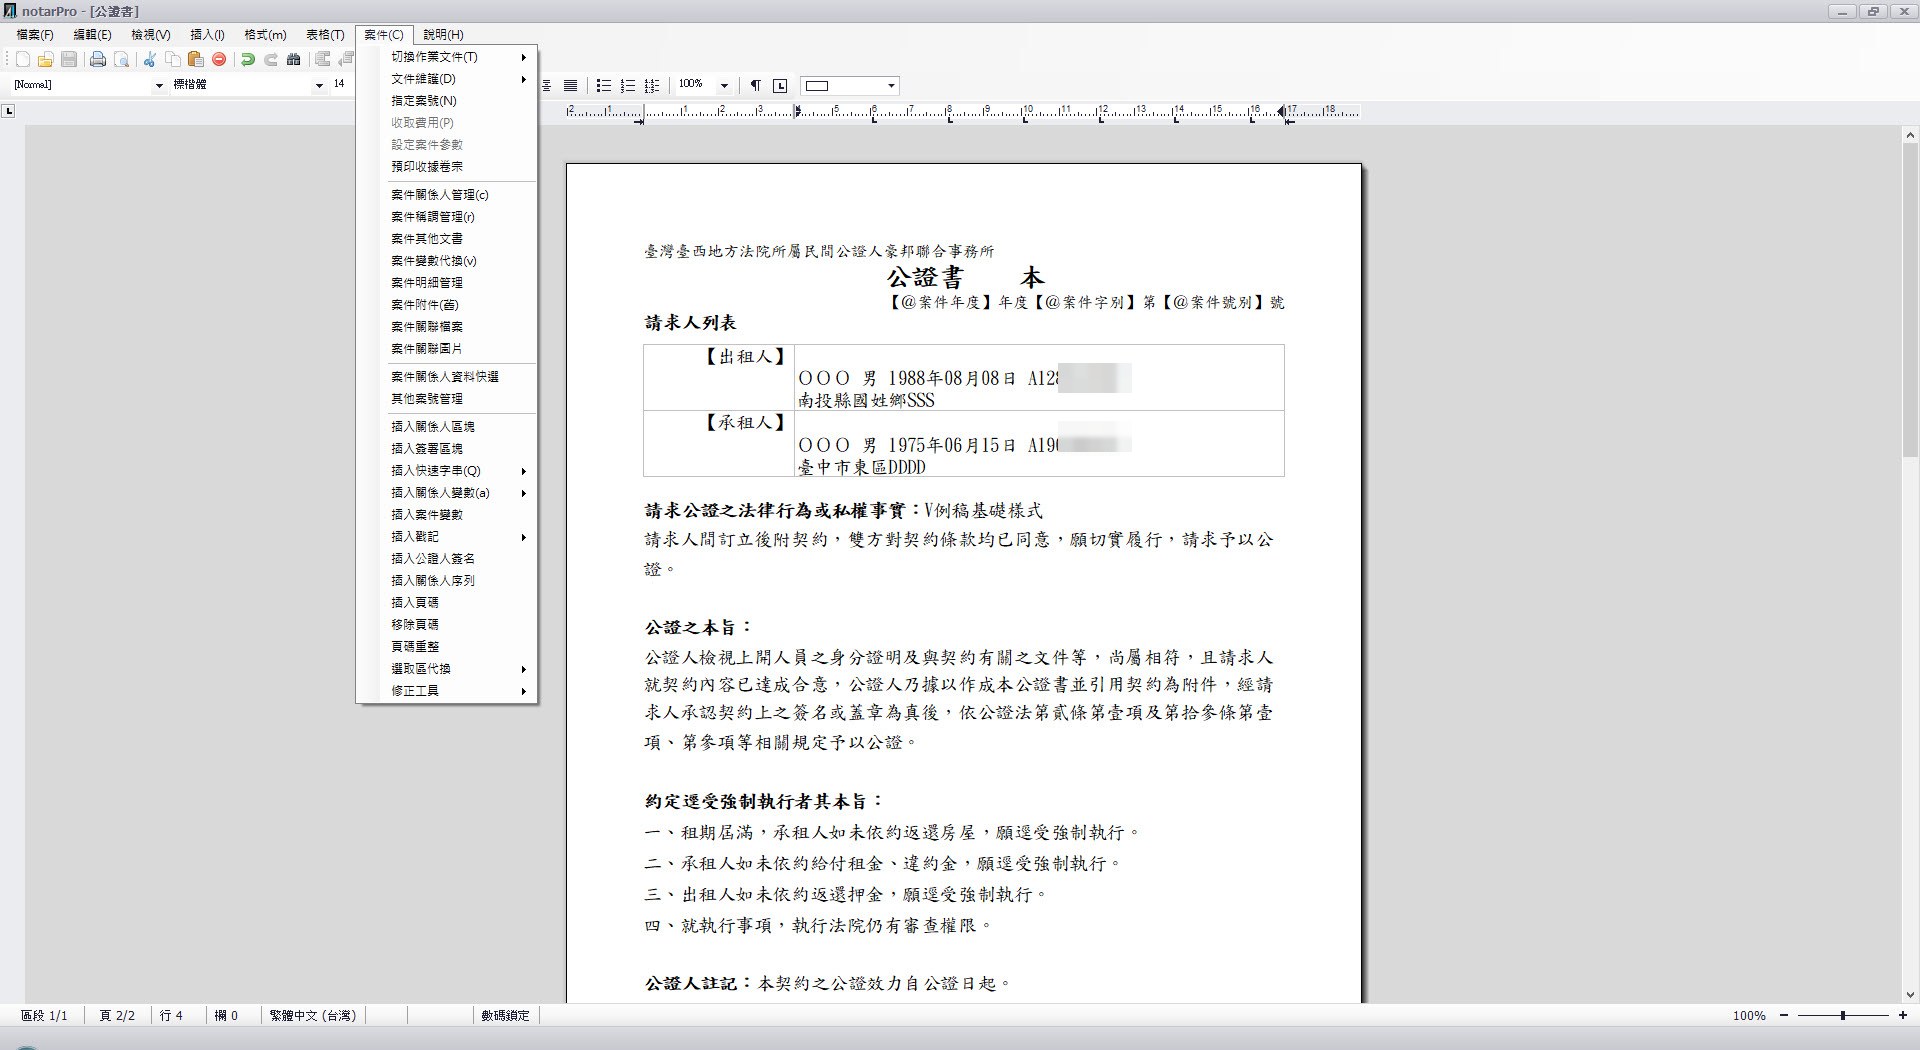This screenshot has width=1920, height=1050.
Task: Copy selection using copy icon
Action: click(x=173, y=60)
